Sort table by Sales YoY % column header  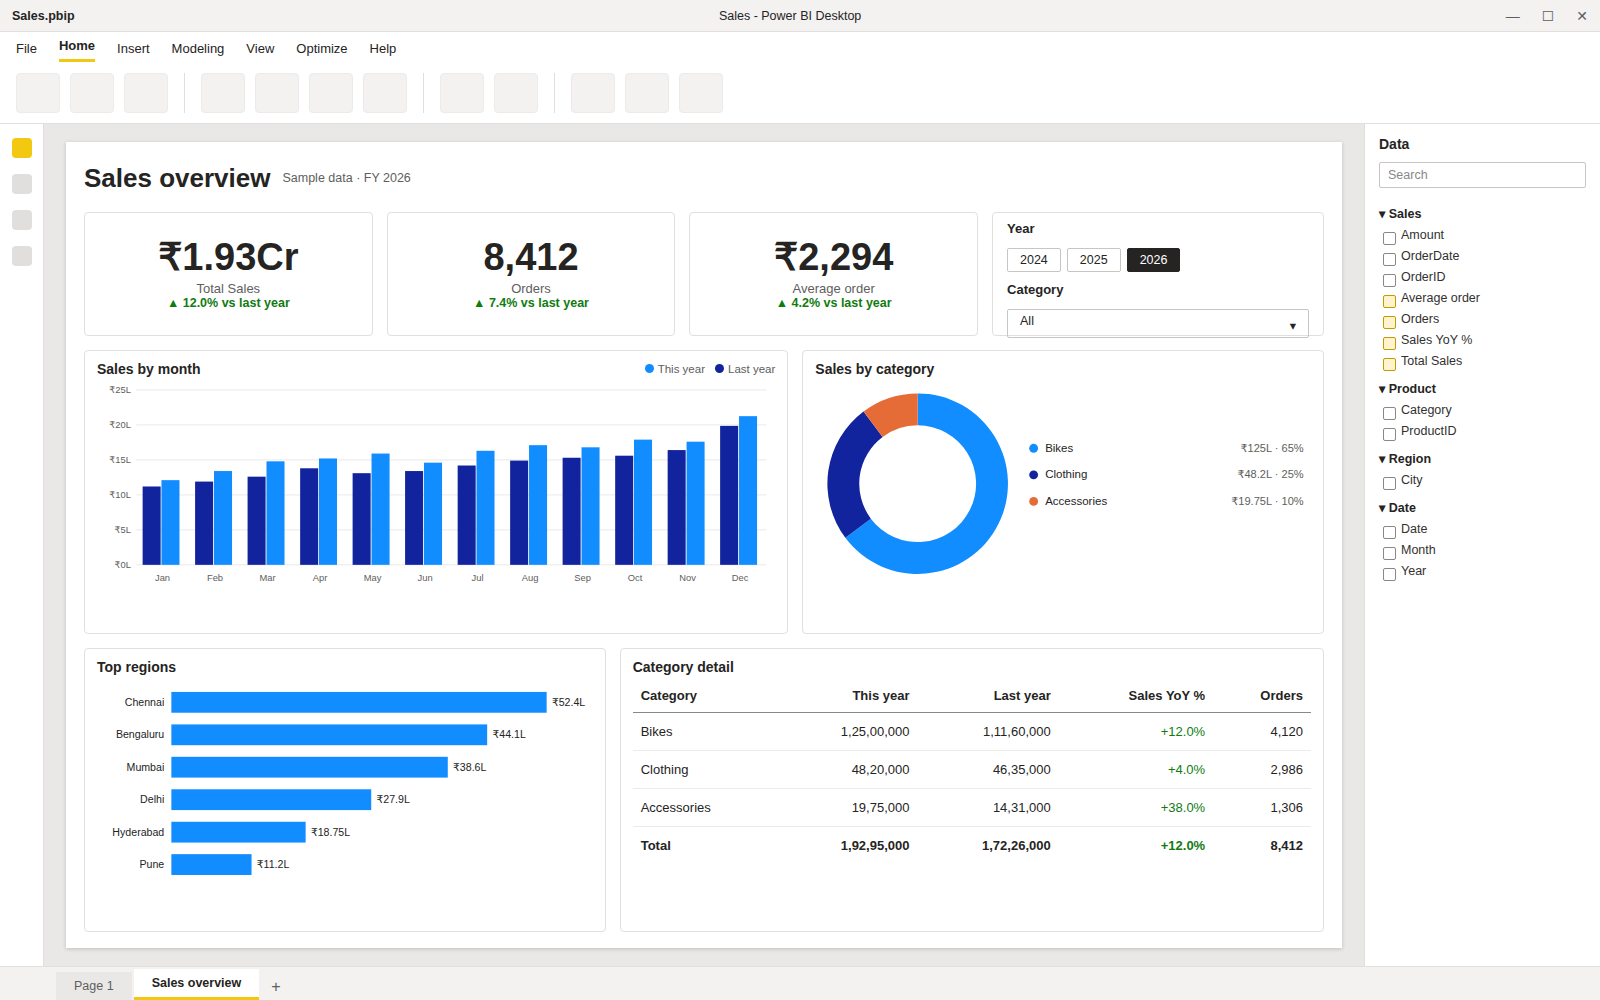(x=1166, y=696)
